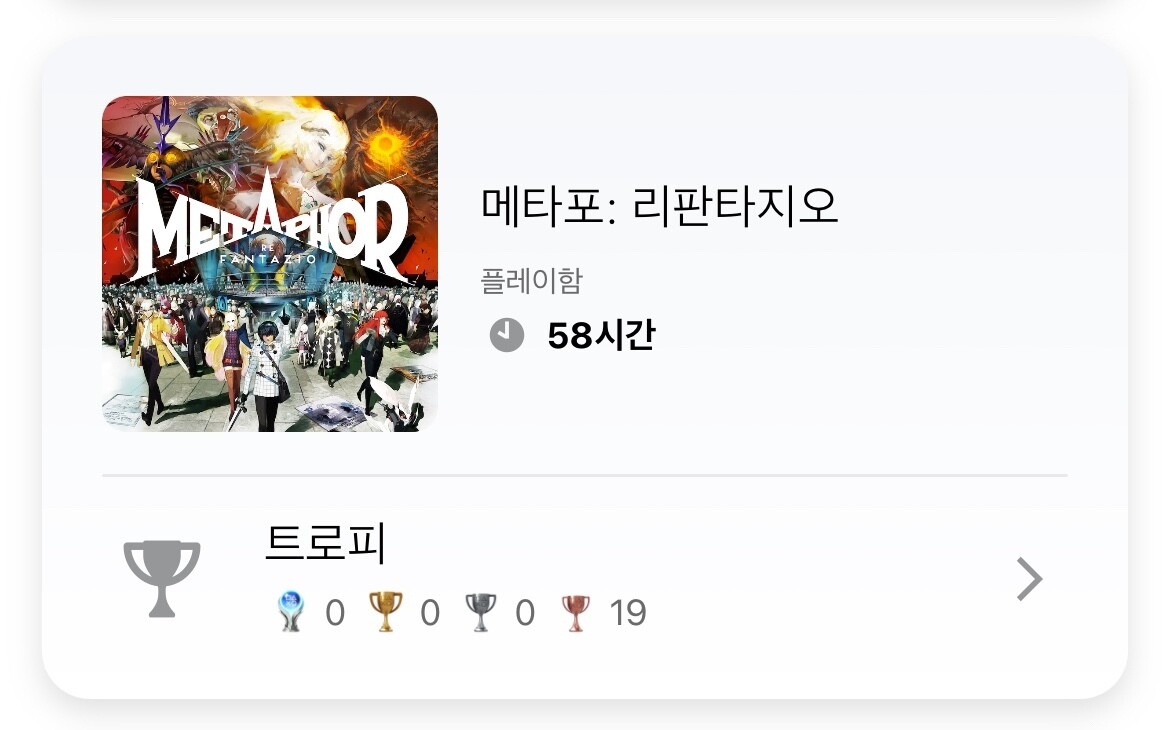The width and height of the screenshot is (1170, 730).
Task: Click the 플레이함 status label
Action: click(x=531, y=281)
